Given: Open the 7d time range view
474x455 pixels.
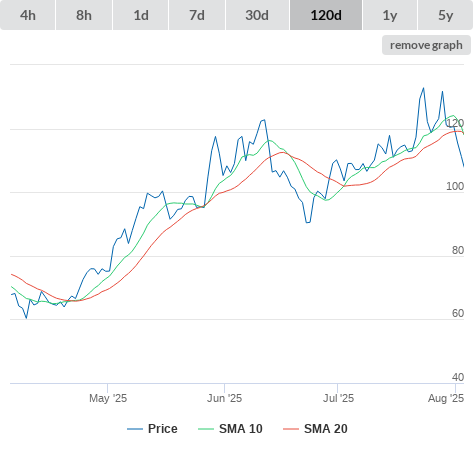Looking at the screenshot, I should [197, 15].
